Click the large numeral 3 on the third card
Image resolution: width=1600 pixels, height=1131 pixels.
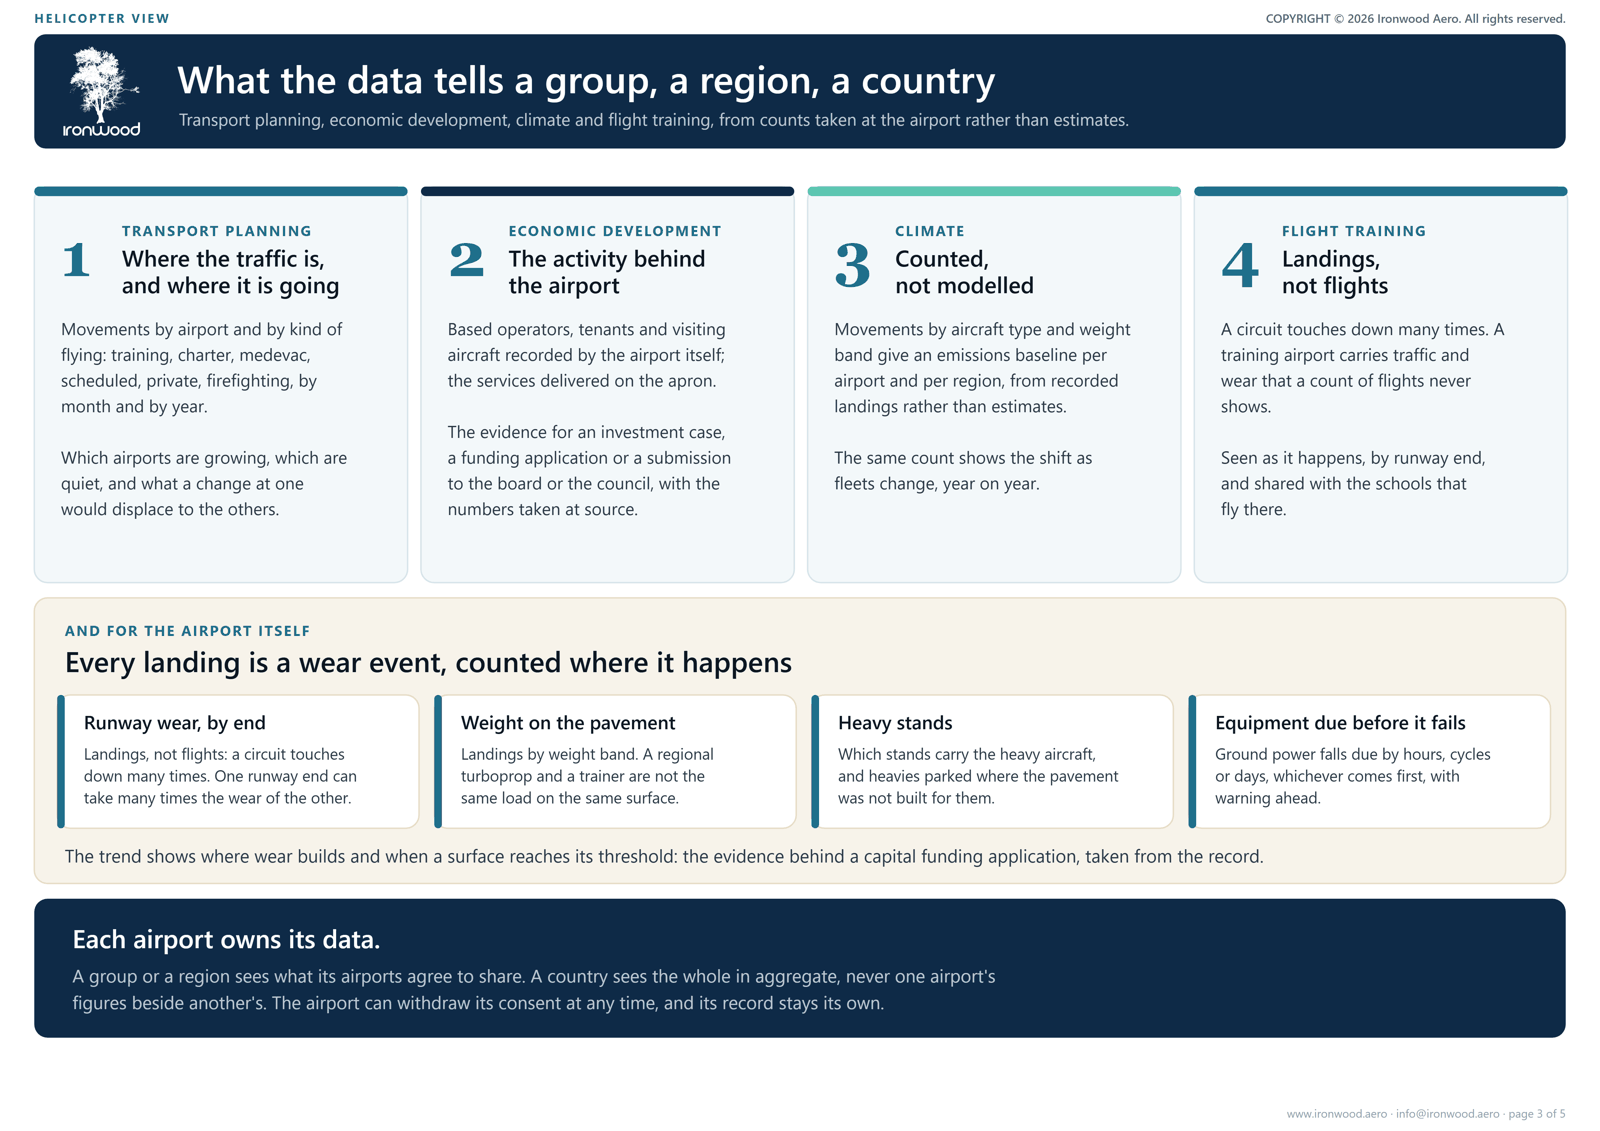tap(853, 265)
